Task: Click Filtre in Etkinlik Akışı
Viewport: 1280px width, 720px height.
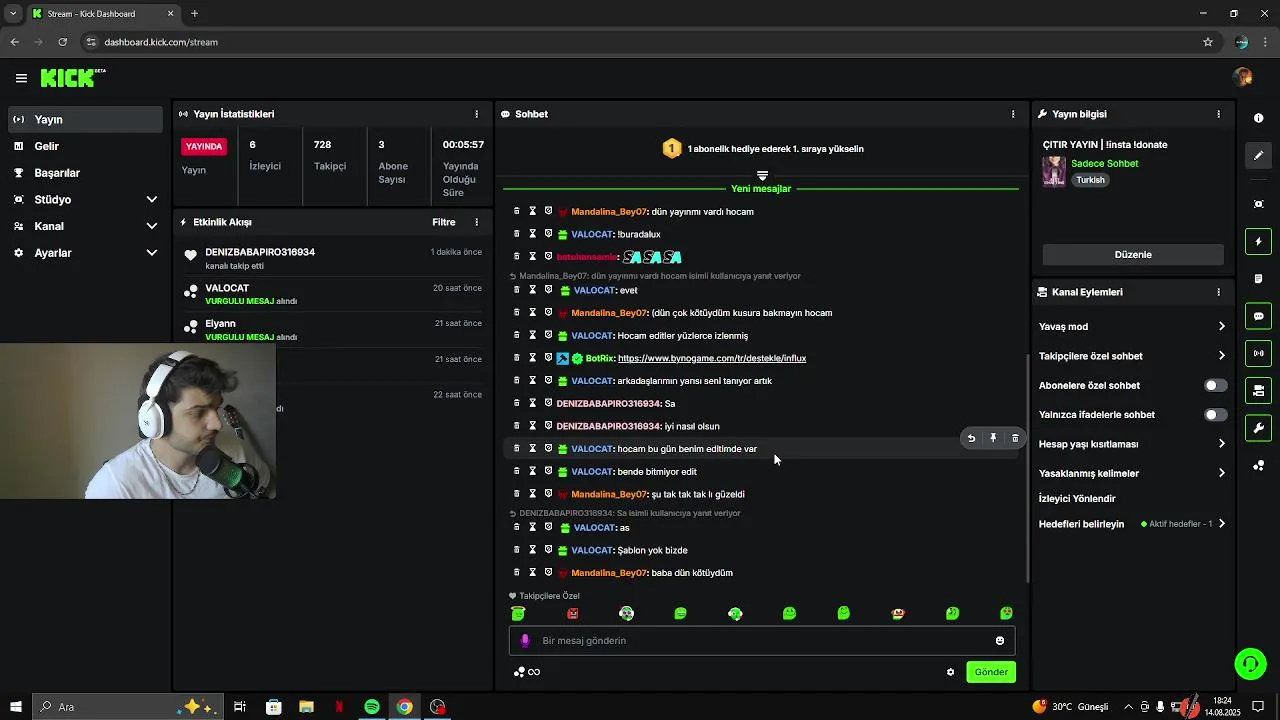Action: pyautogui.click(x=444, y=222)
